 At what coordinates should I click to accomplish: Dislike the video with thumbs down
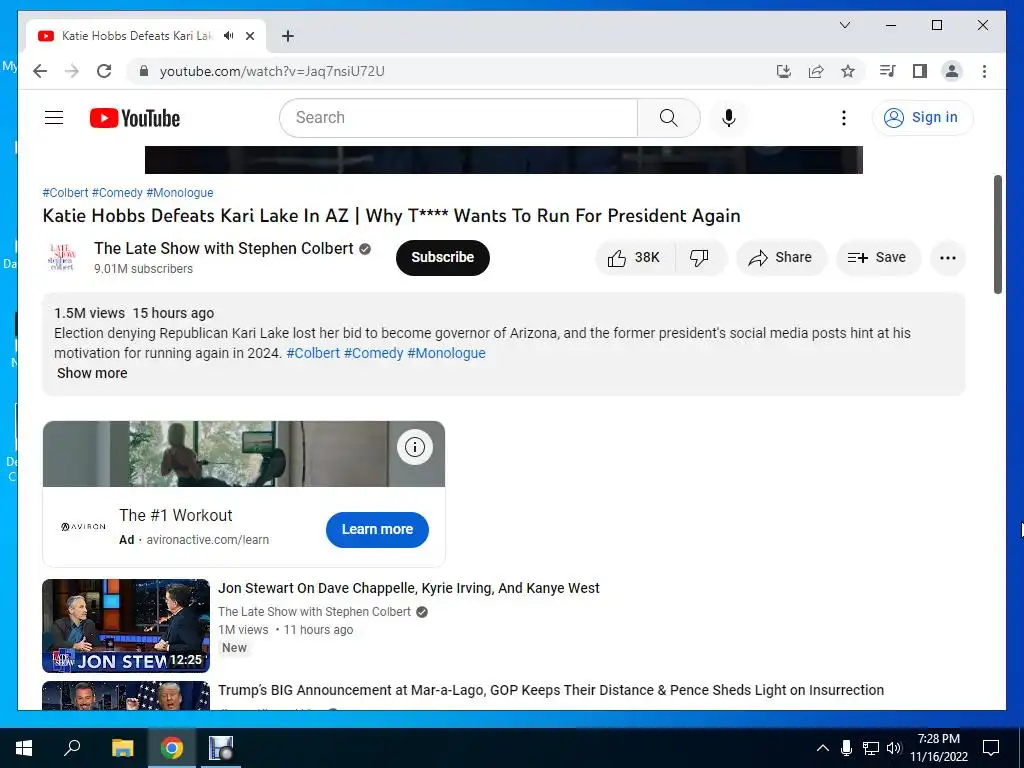[x=699, y=257]
